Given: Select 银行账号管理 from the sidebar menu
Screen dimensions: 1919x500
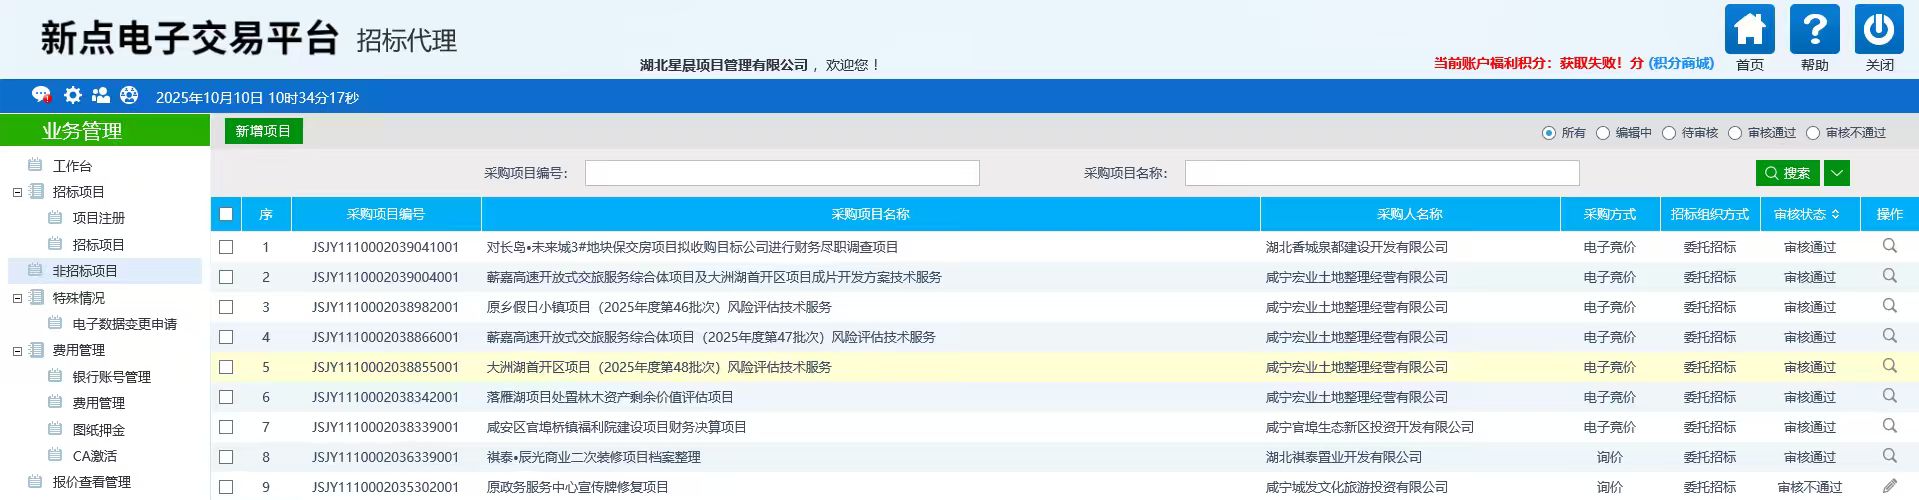Looking at the screenshot, I should 111,377.
